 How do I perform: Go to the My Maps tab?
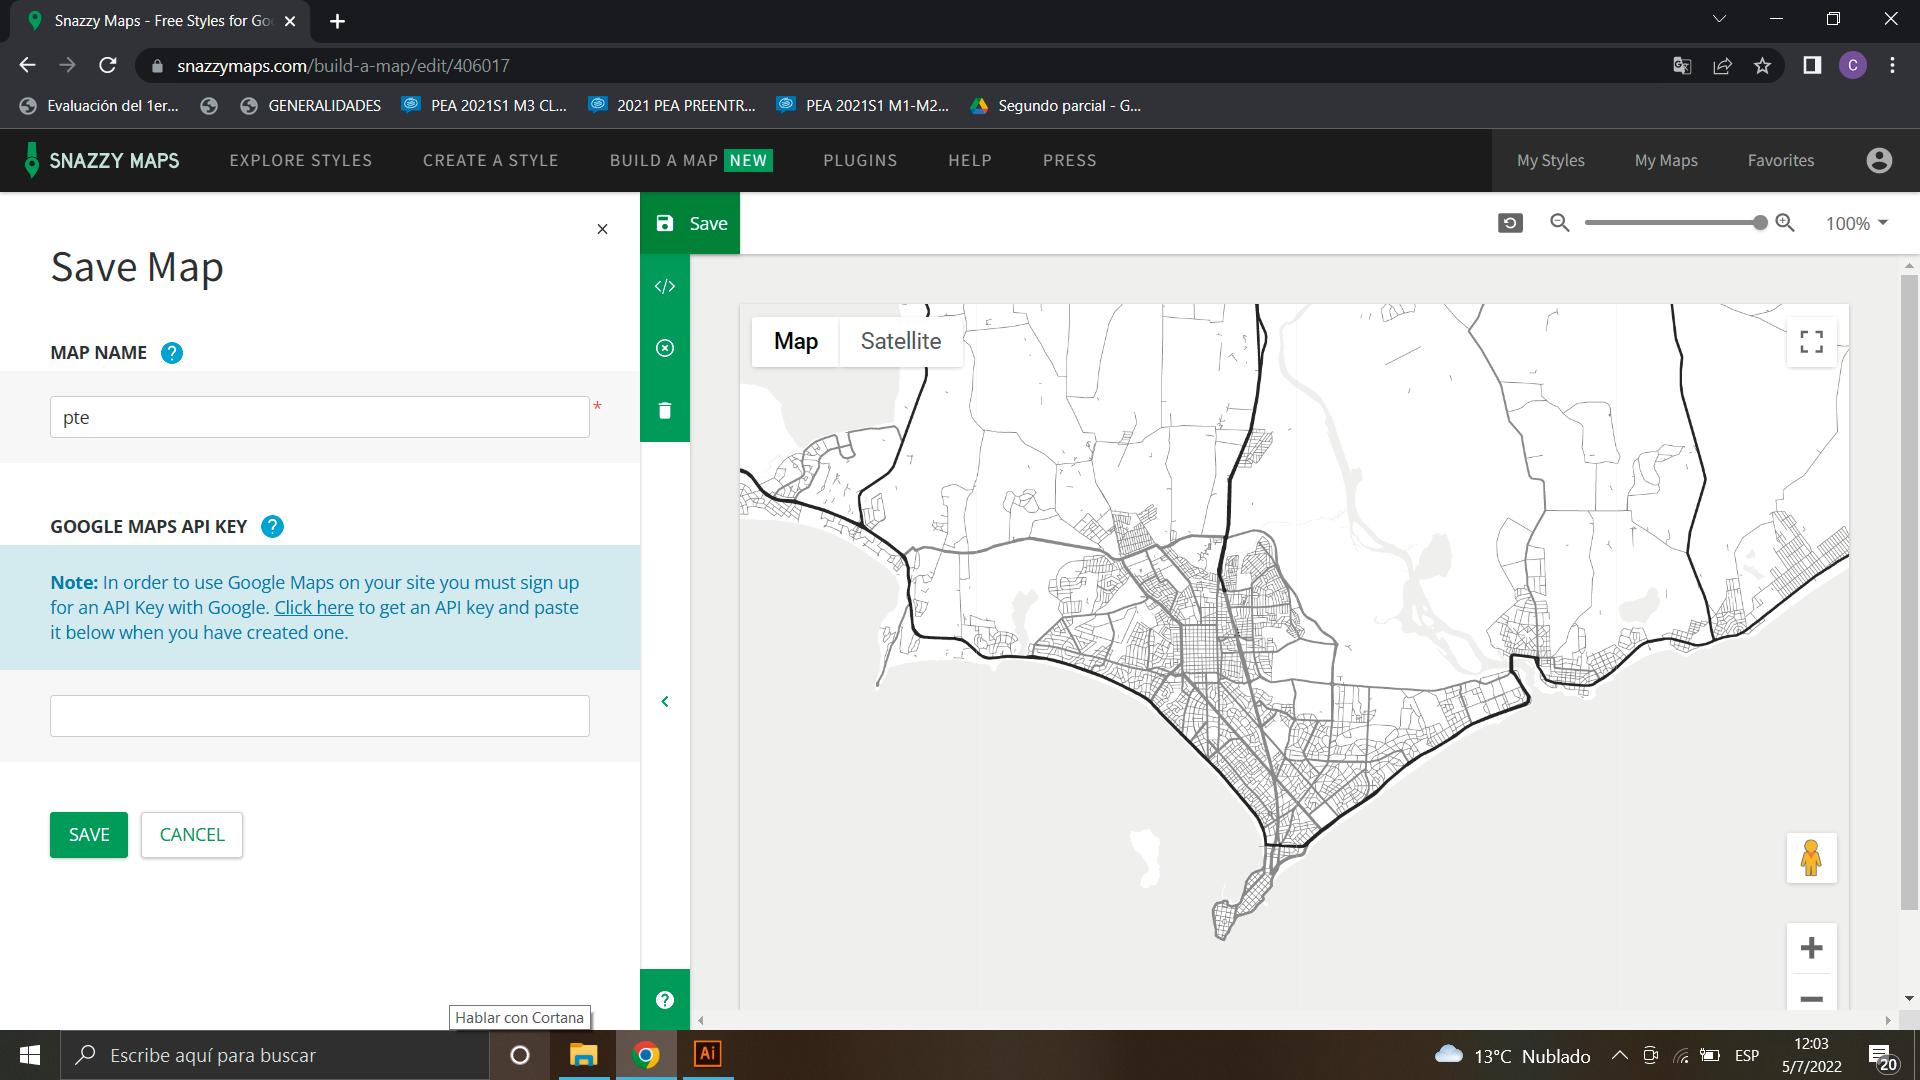tap(1666, 160)
